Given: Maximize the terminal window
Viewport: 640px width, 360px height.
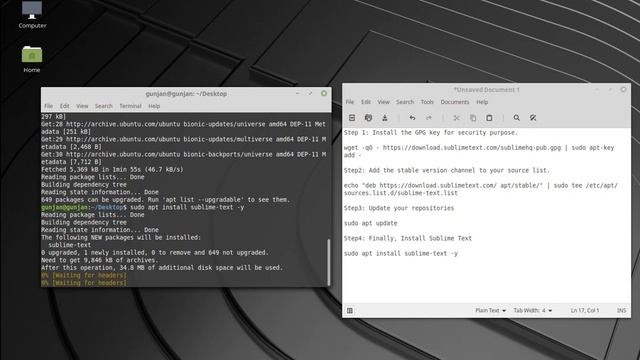Looking at the screenshot, I should (x=310, y=93).
